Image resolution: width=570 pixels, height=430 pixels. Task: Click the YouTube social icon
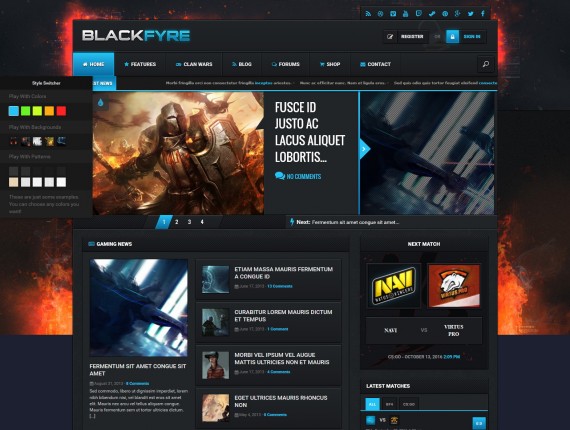click(406, 14)
